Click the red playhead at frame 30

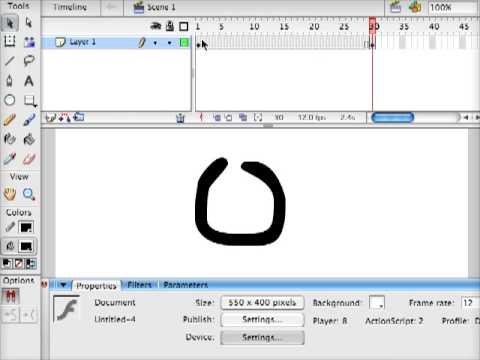[373, 26]
